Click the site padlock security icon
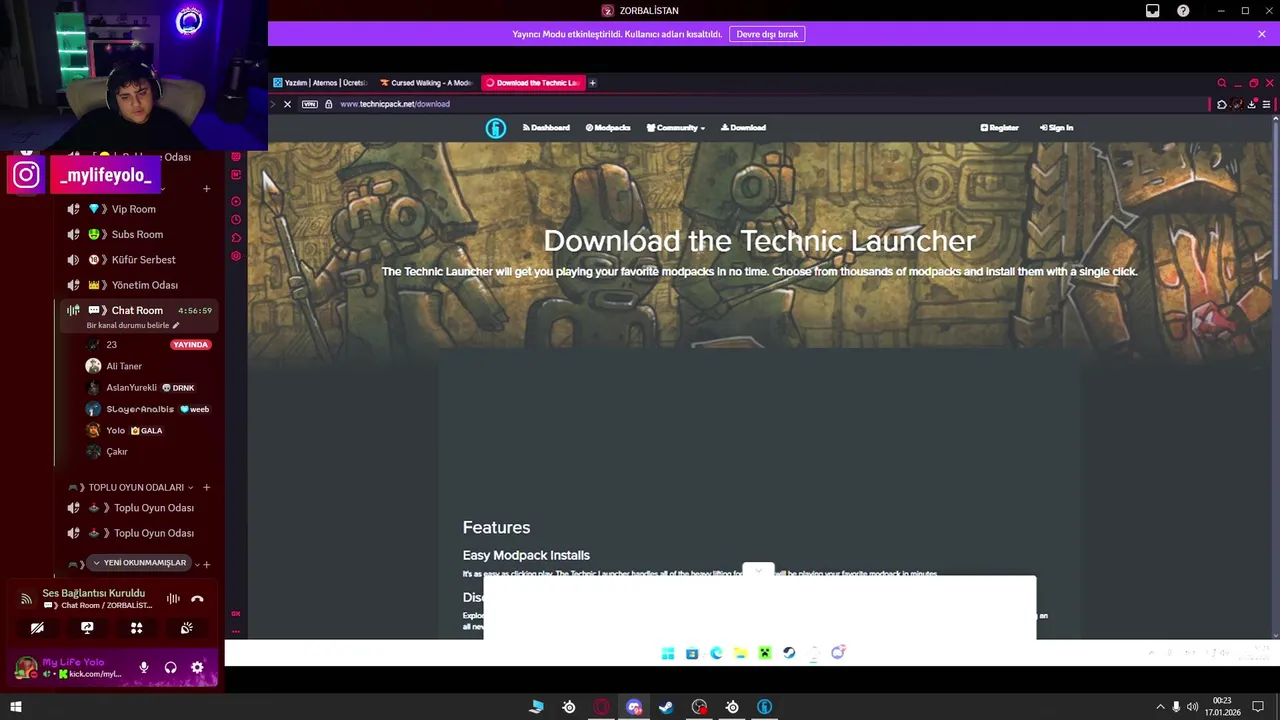The height and width of the screenshot is (720, 1280). click(328, 104)
